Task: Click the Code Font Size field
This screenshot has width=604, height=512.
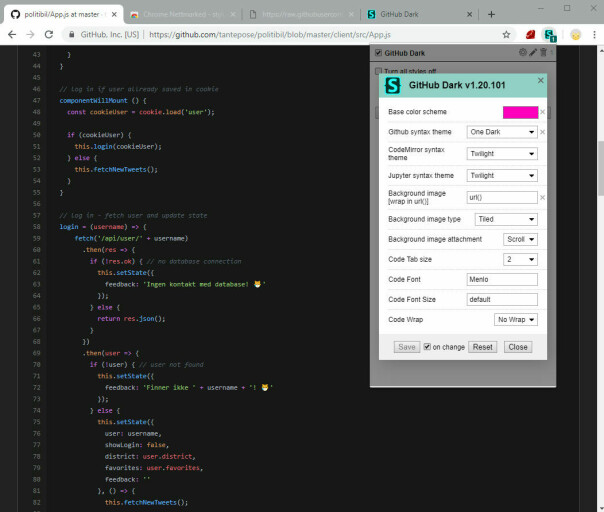Action: click(502, 299)
